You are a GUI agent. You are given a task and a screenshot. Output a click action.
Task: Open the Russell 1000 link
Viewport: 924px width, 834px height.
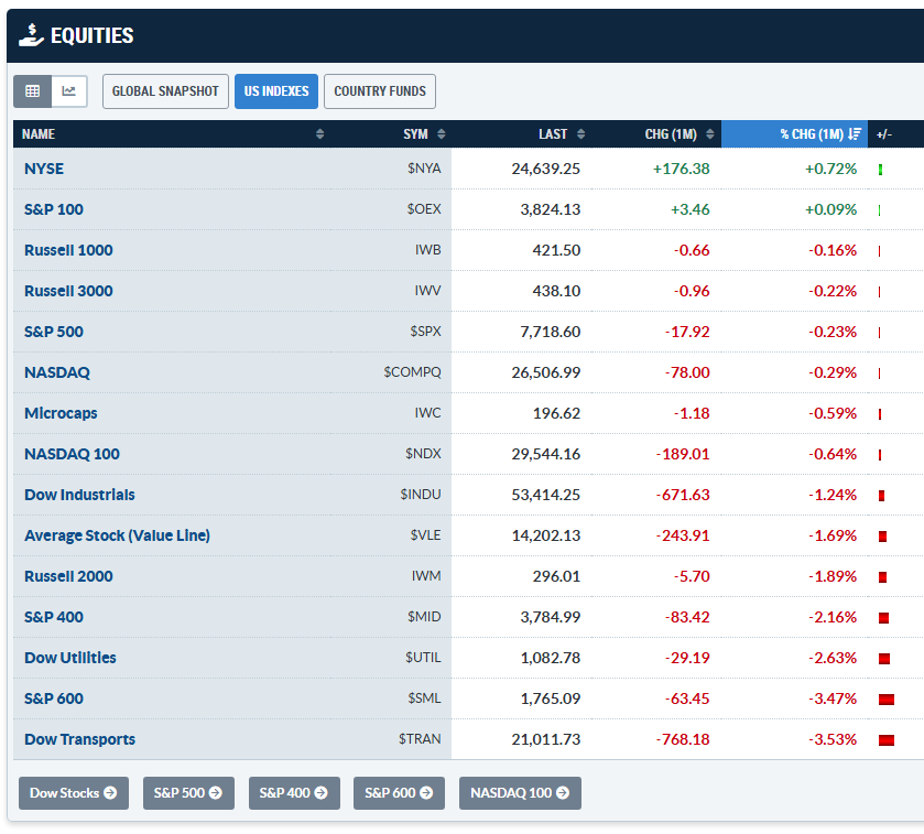click(68, 250)
